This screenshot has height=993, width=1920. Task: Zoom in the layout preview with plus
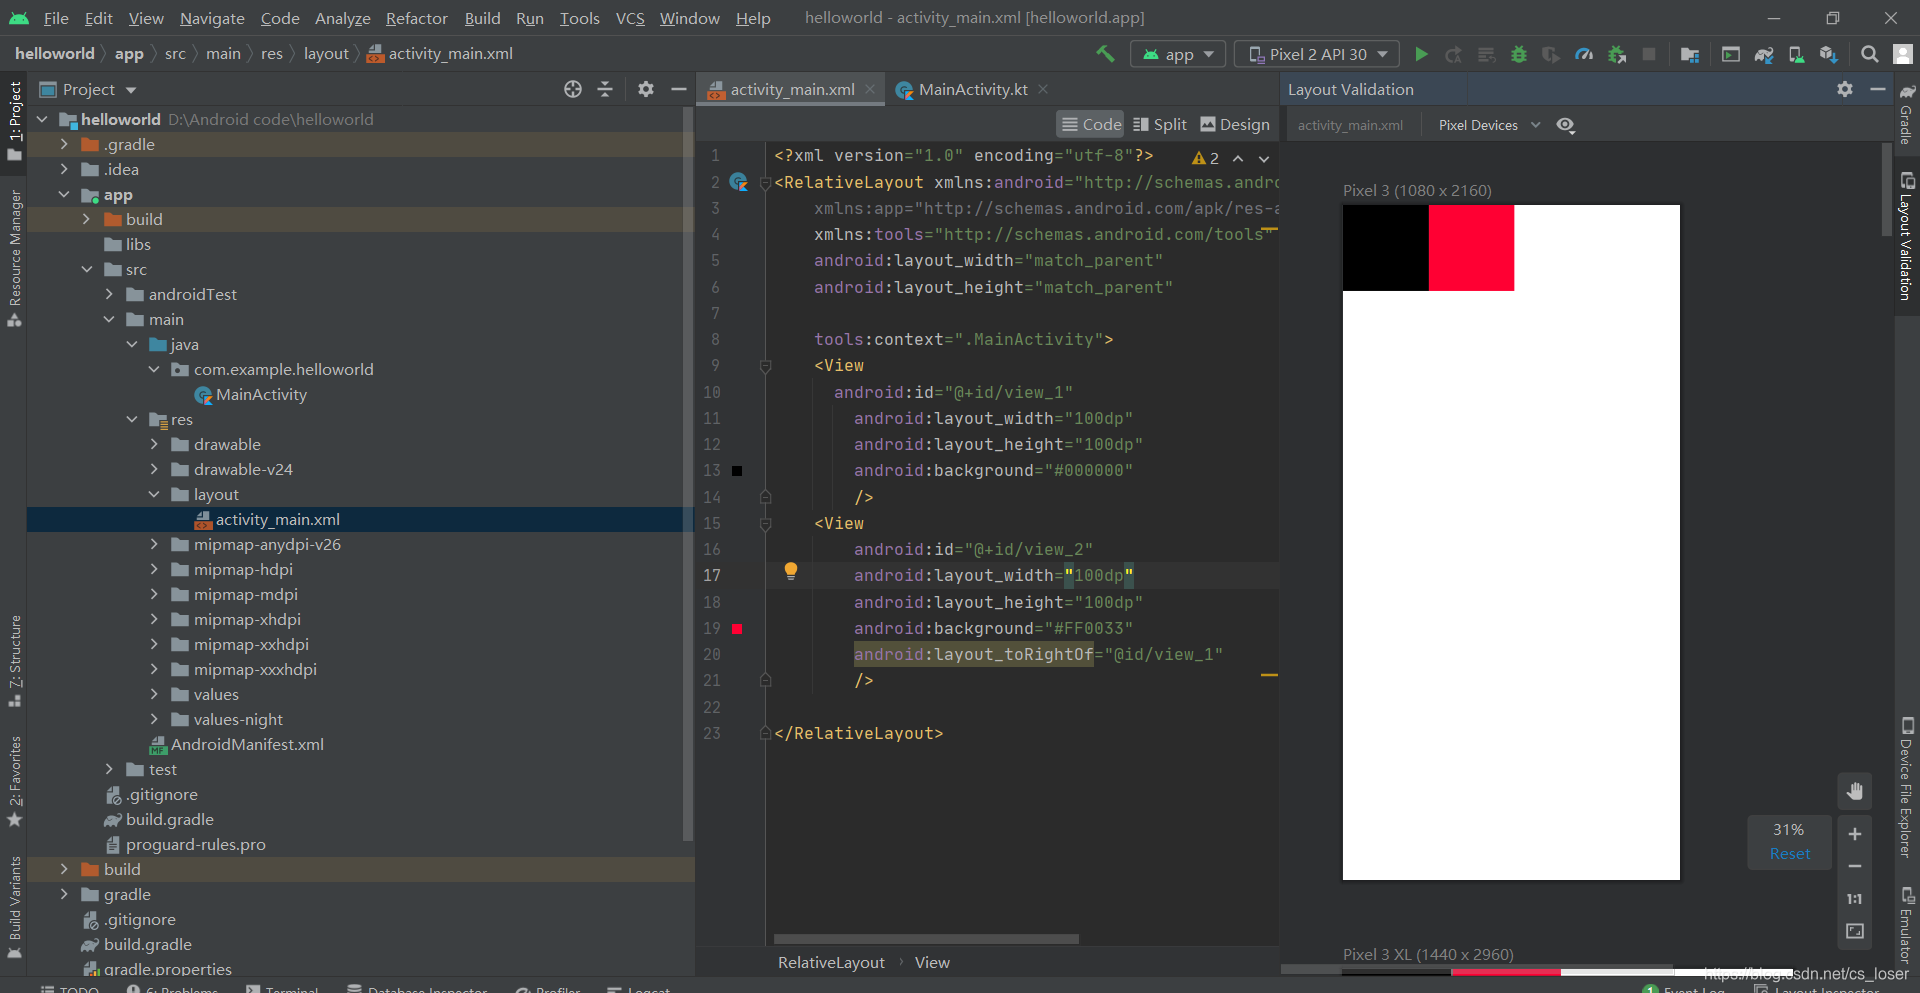(x=1855, y=834)
